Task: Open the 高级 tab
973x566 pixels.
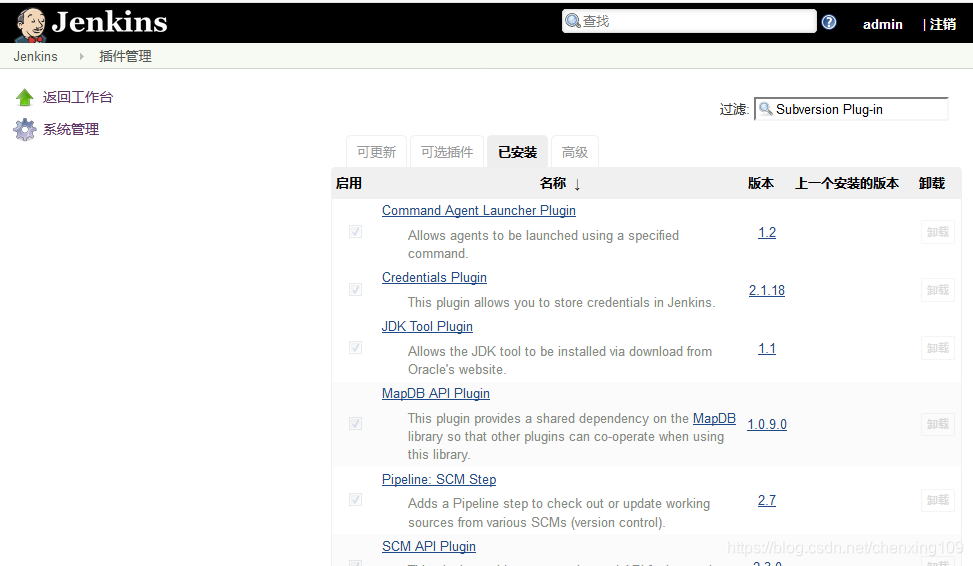Action: (x=575, y=152)
